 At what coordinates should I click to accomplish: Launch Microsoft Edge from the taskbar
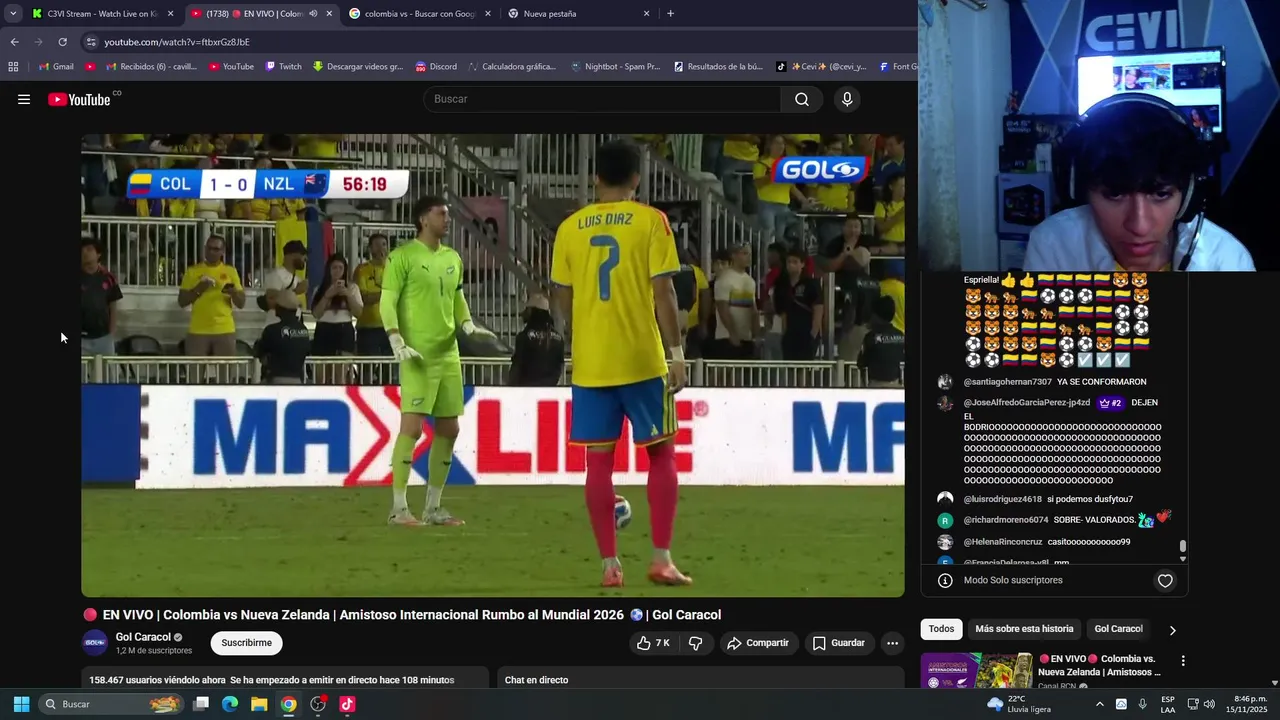click(230, 704)
